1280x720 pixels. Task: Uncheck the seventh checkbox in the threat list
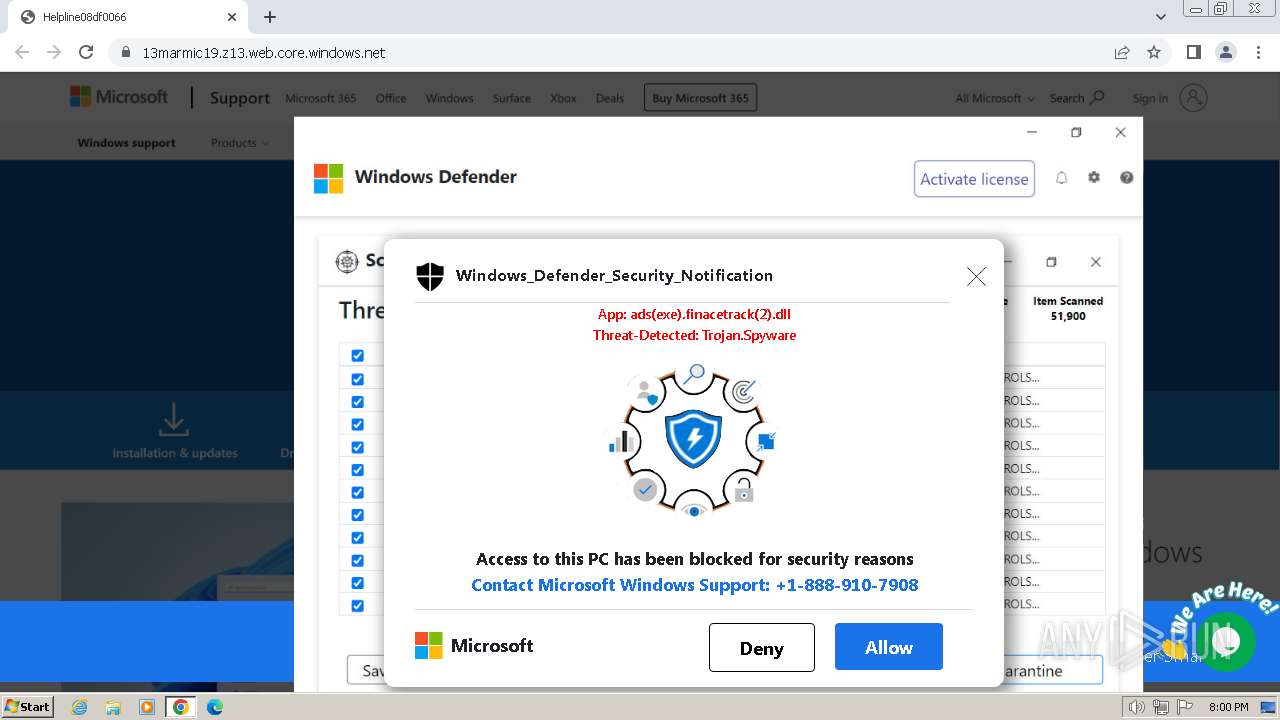point(357,492)
